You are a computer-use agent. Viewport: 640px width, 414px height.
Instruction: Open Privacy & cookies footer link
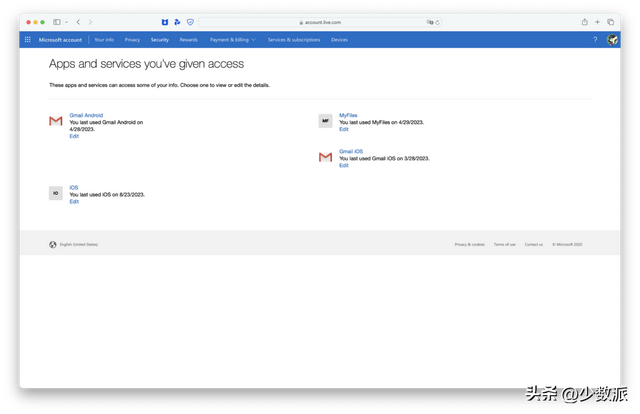pyautogui.click(x=469, y=245)
